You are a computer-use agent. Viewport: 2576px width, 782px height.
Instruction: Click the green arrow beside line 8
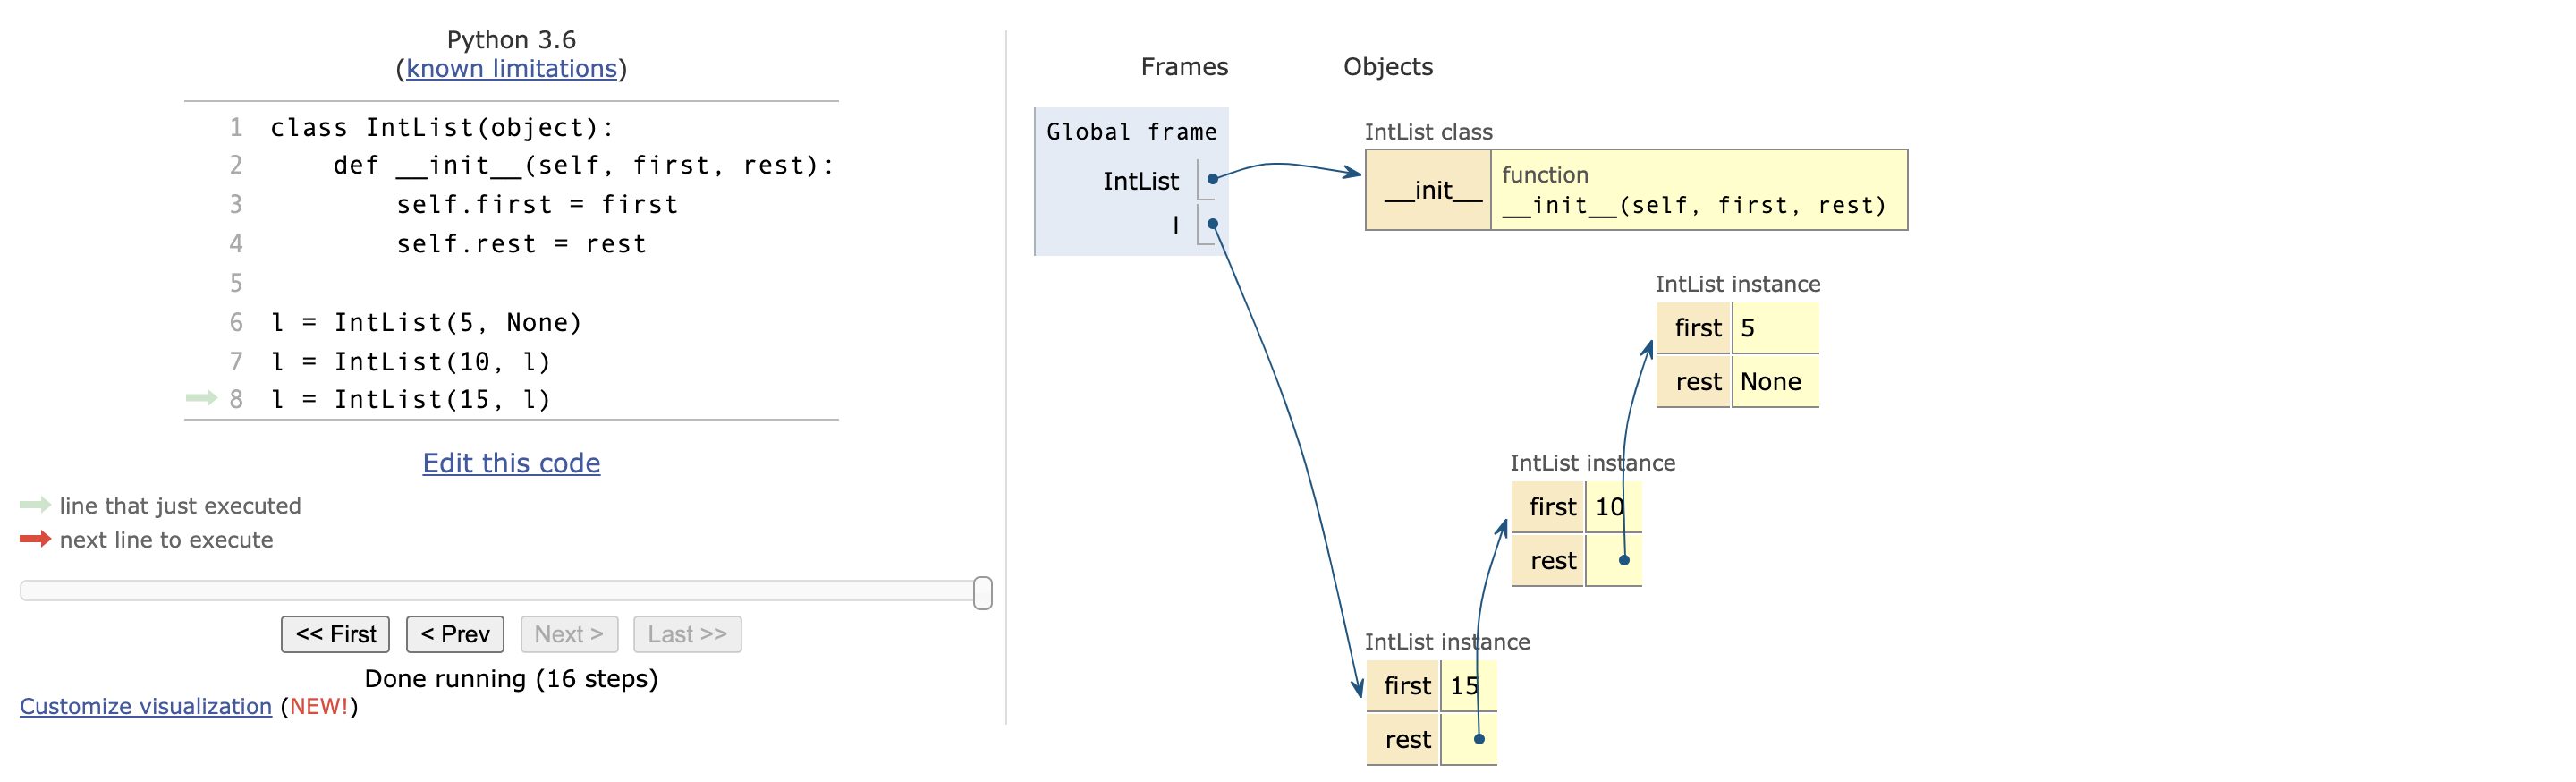coord(202,398)
